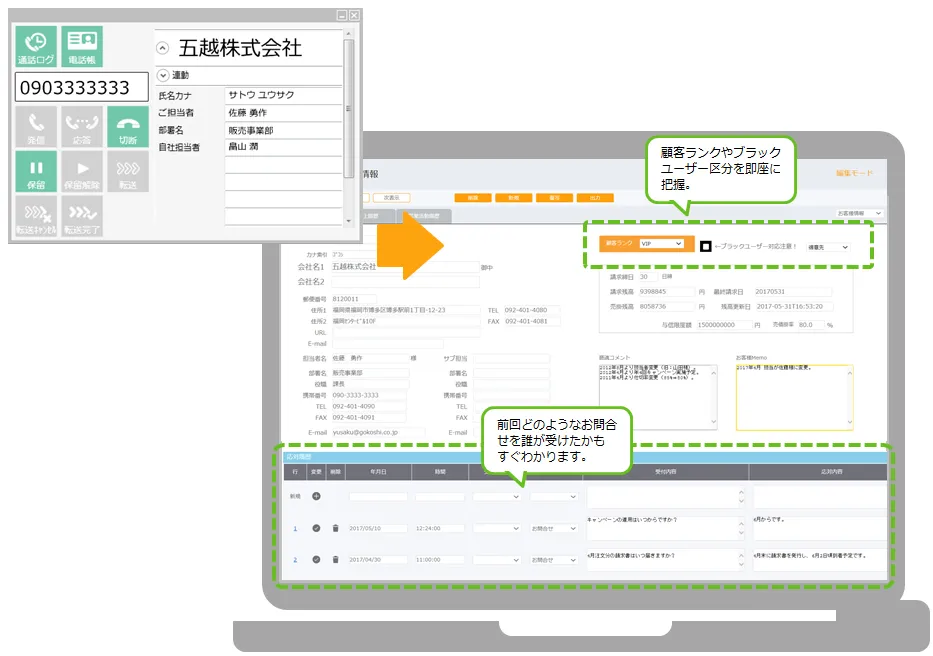The image size is (933, 656).
Task: Click the 郵便番号 field 8120011
Action: (x=353, y=299)
